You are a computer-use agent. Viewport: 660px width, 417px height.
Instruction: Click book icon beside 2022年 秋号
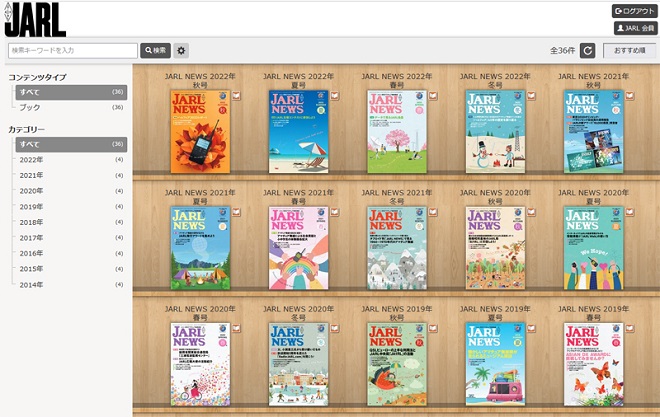click(x=237, y=96)
